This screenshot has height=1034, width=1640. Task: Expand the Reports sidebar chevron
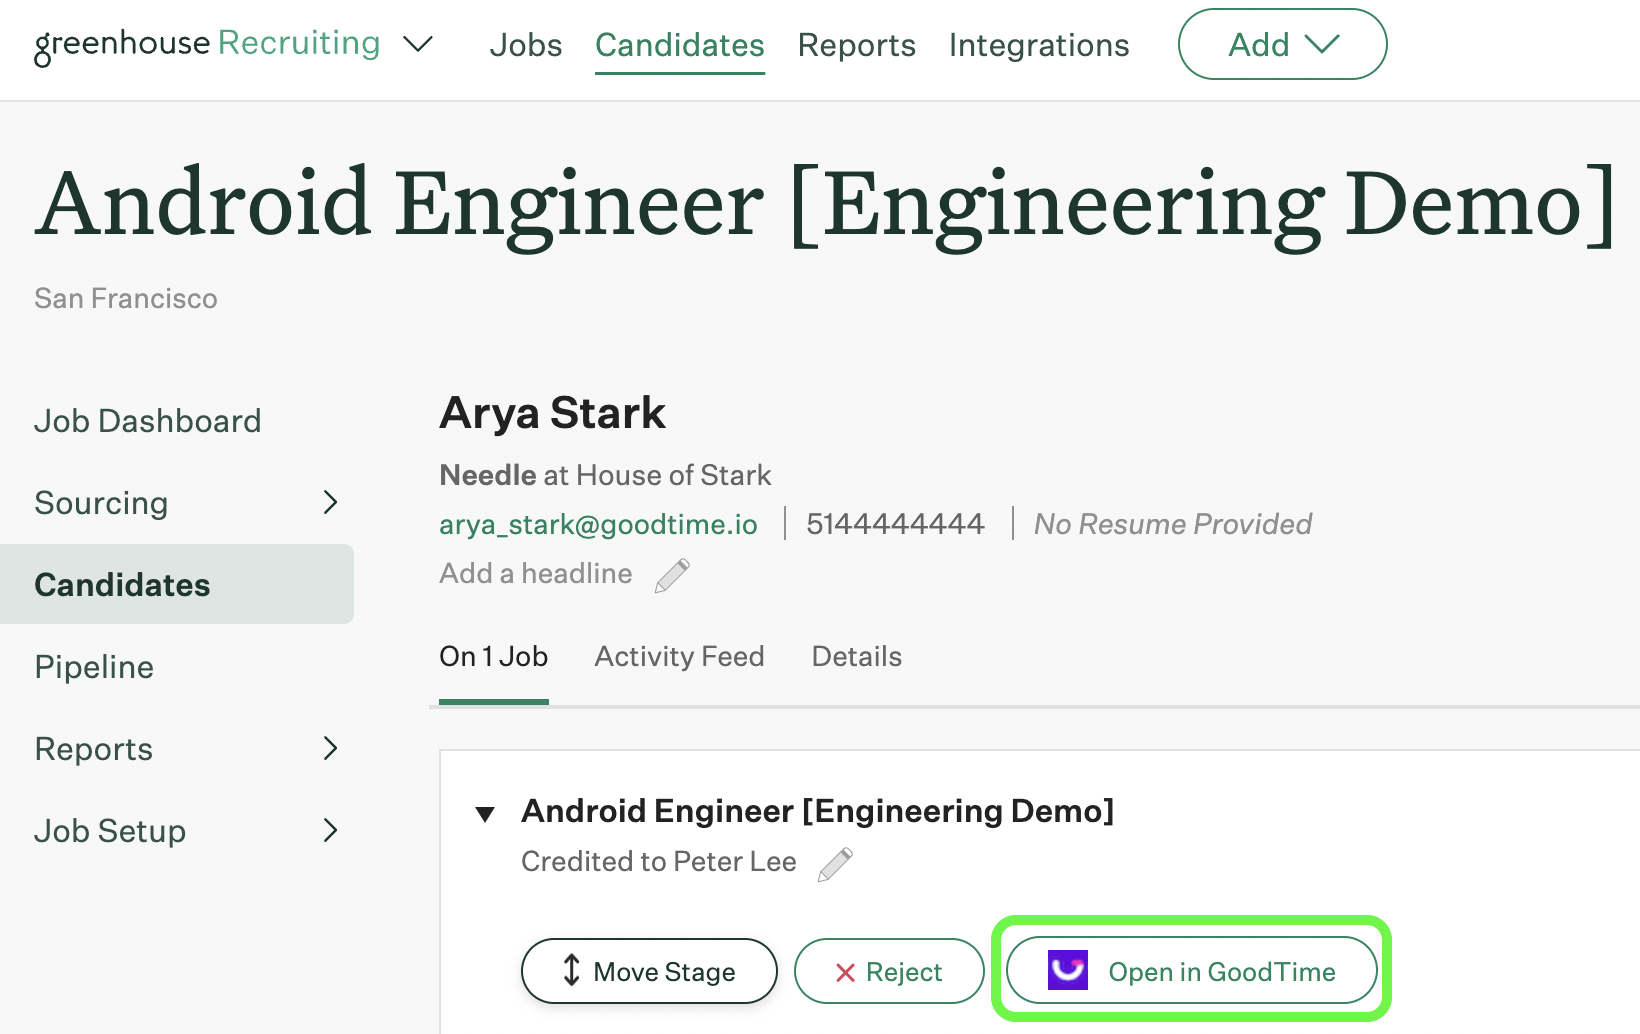[330, 748]
